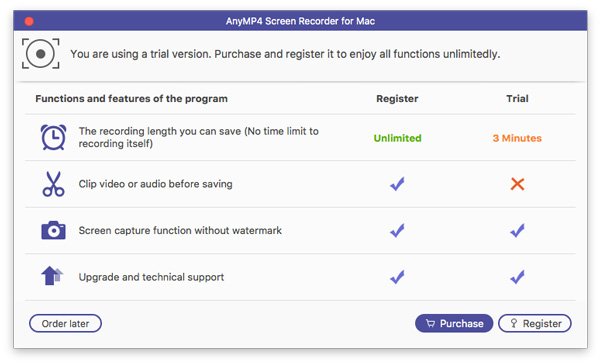The image size is (600, 364).
Task: Click the Purchase button
Action: (454, 323)
